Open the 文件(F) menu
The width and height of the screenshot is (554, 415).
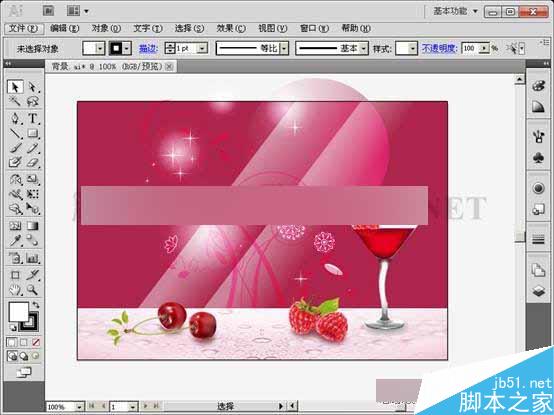tap(24, 28)
